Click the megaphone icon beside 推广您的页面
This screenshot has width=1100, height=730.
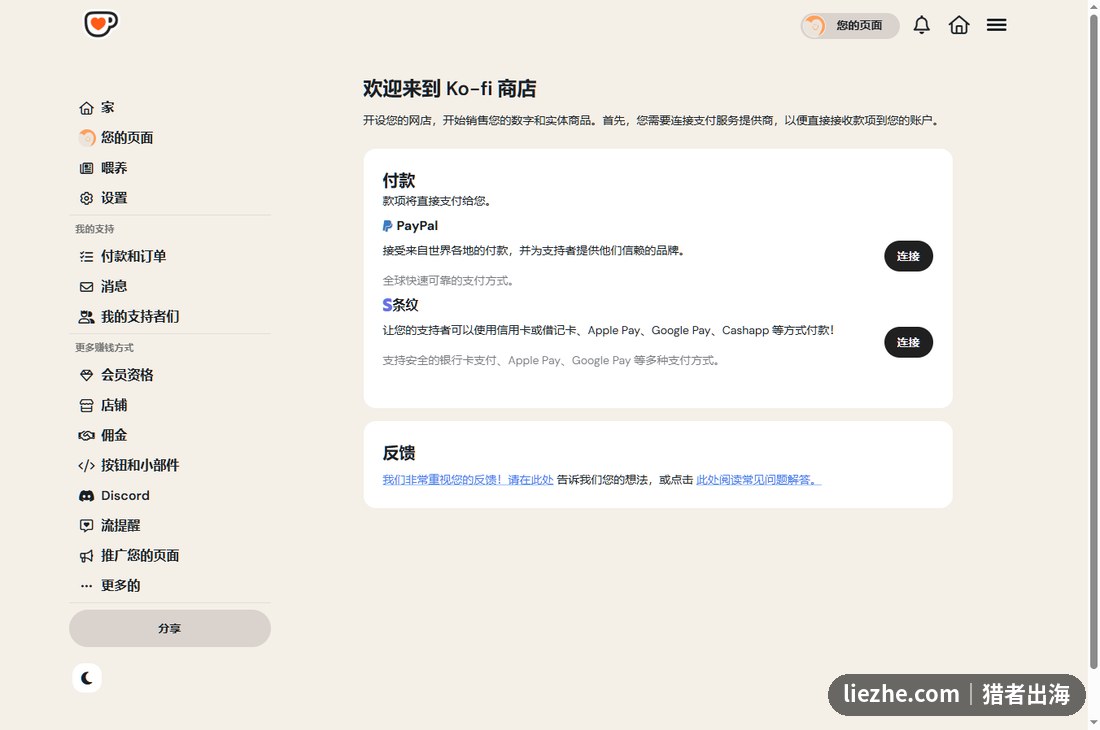tap(86, 556)
